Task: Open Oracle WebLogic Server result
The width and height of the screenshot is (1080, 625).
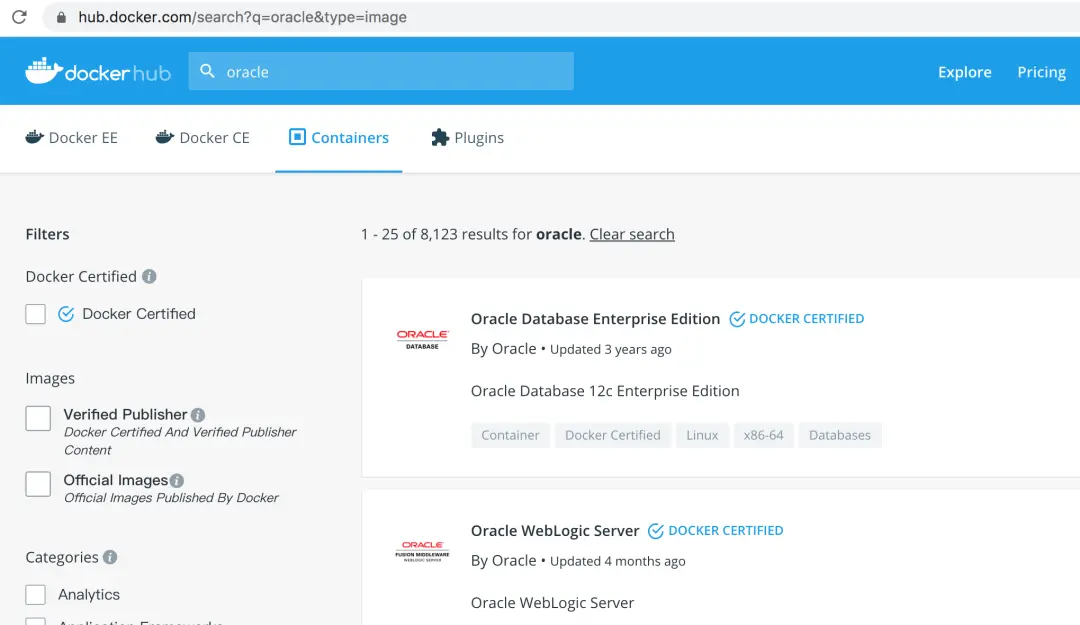Action: [555, 531]
